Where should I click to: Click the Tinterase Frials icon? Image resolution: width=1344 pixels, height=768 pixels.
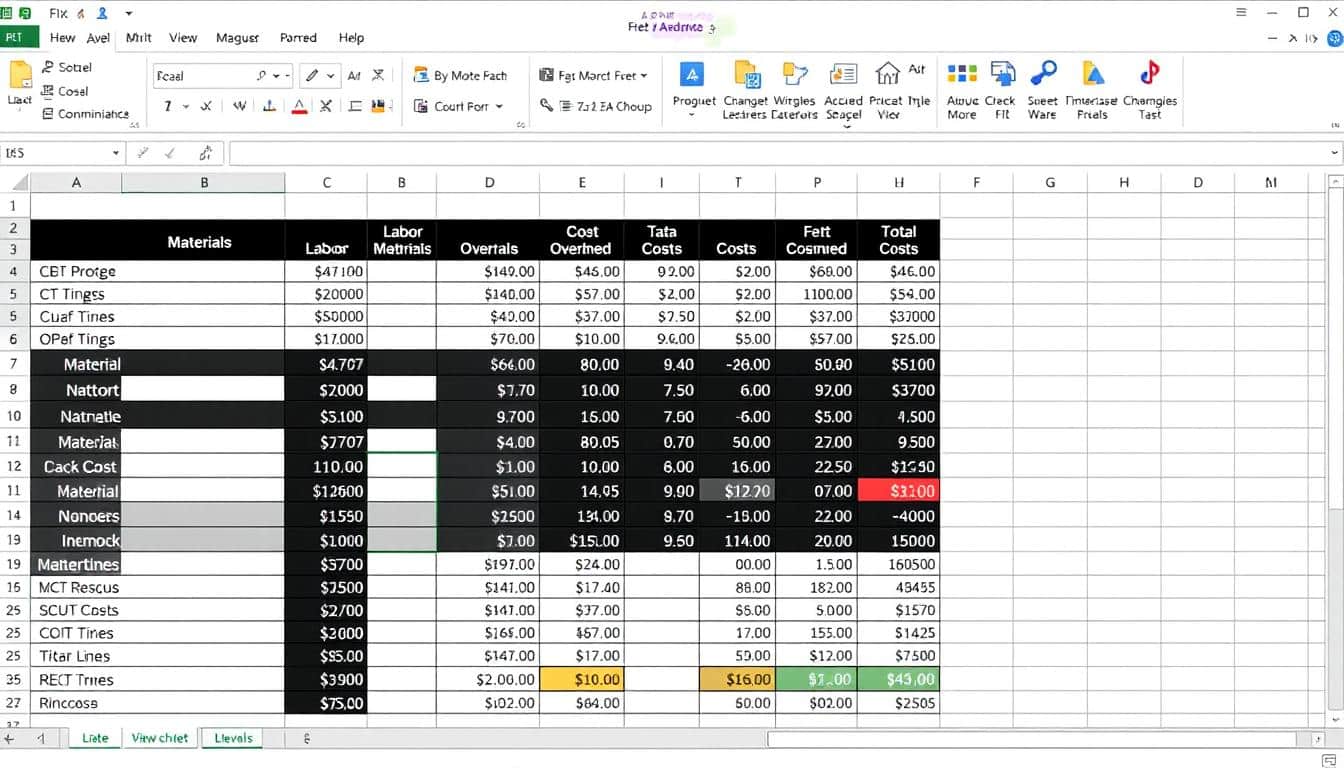click(x=1094, y=73)
